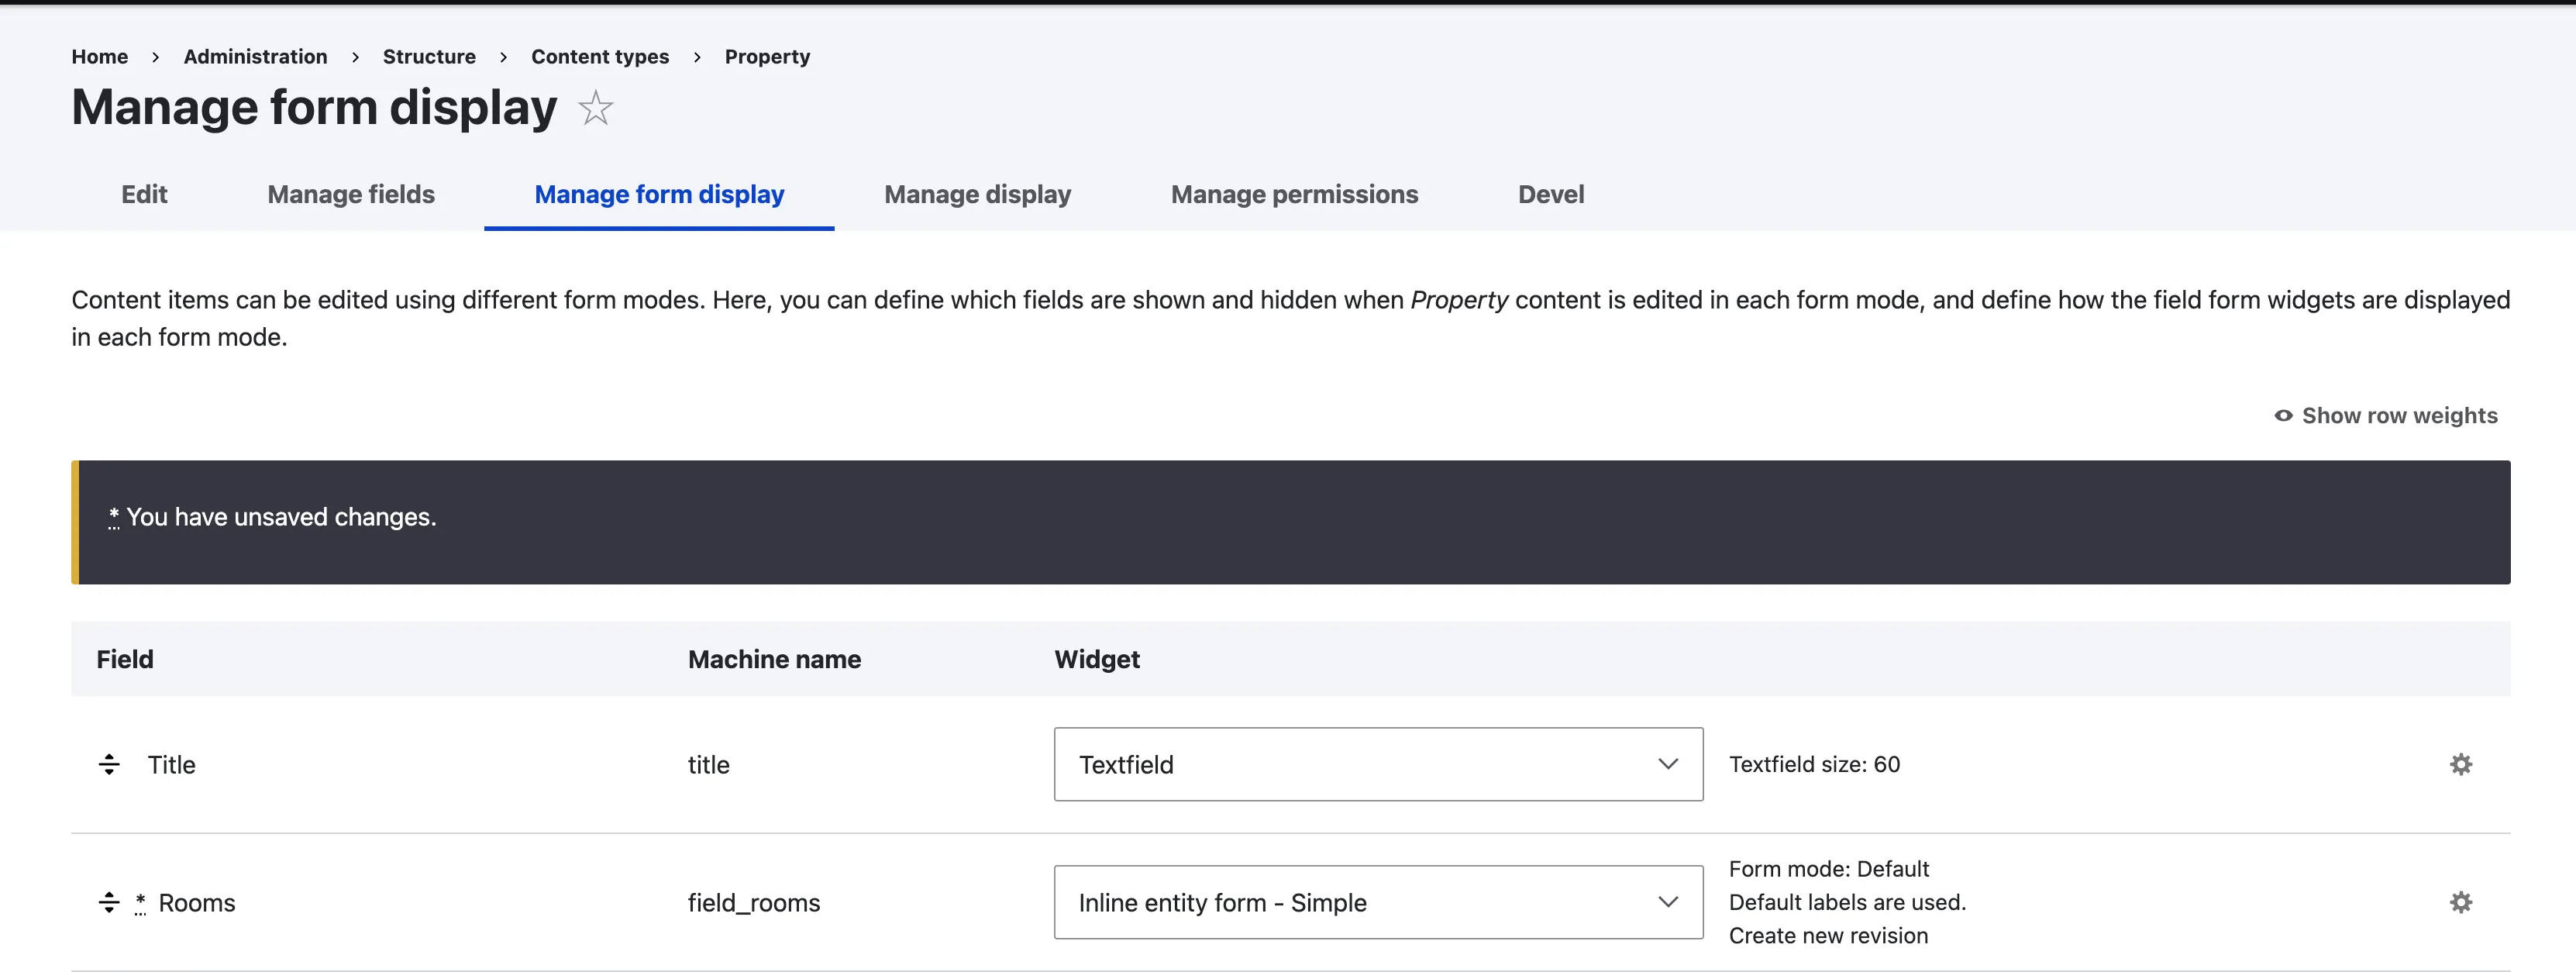
Task: Switch to the Manage fields tab
Action: pyautogui.click(x=351, y=195)
